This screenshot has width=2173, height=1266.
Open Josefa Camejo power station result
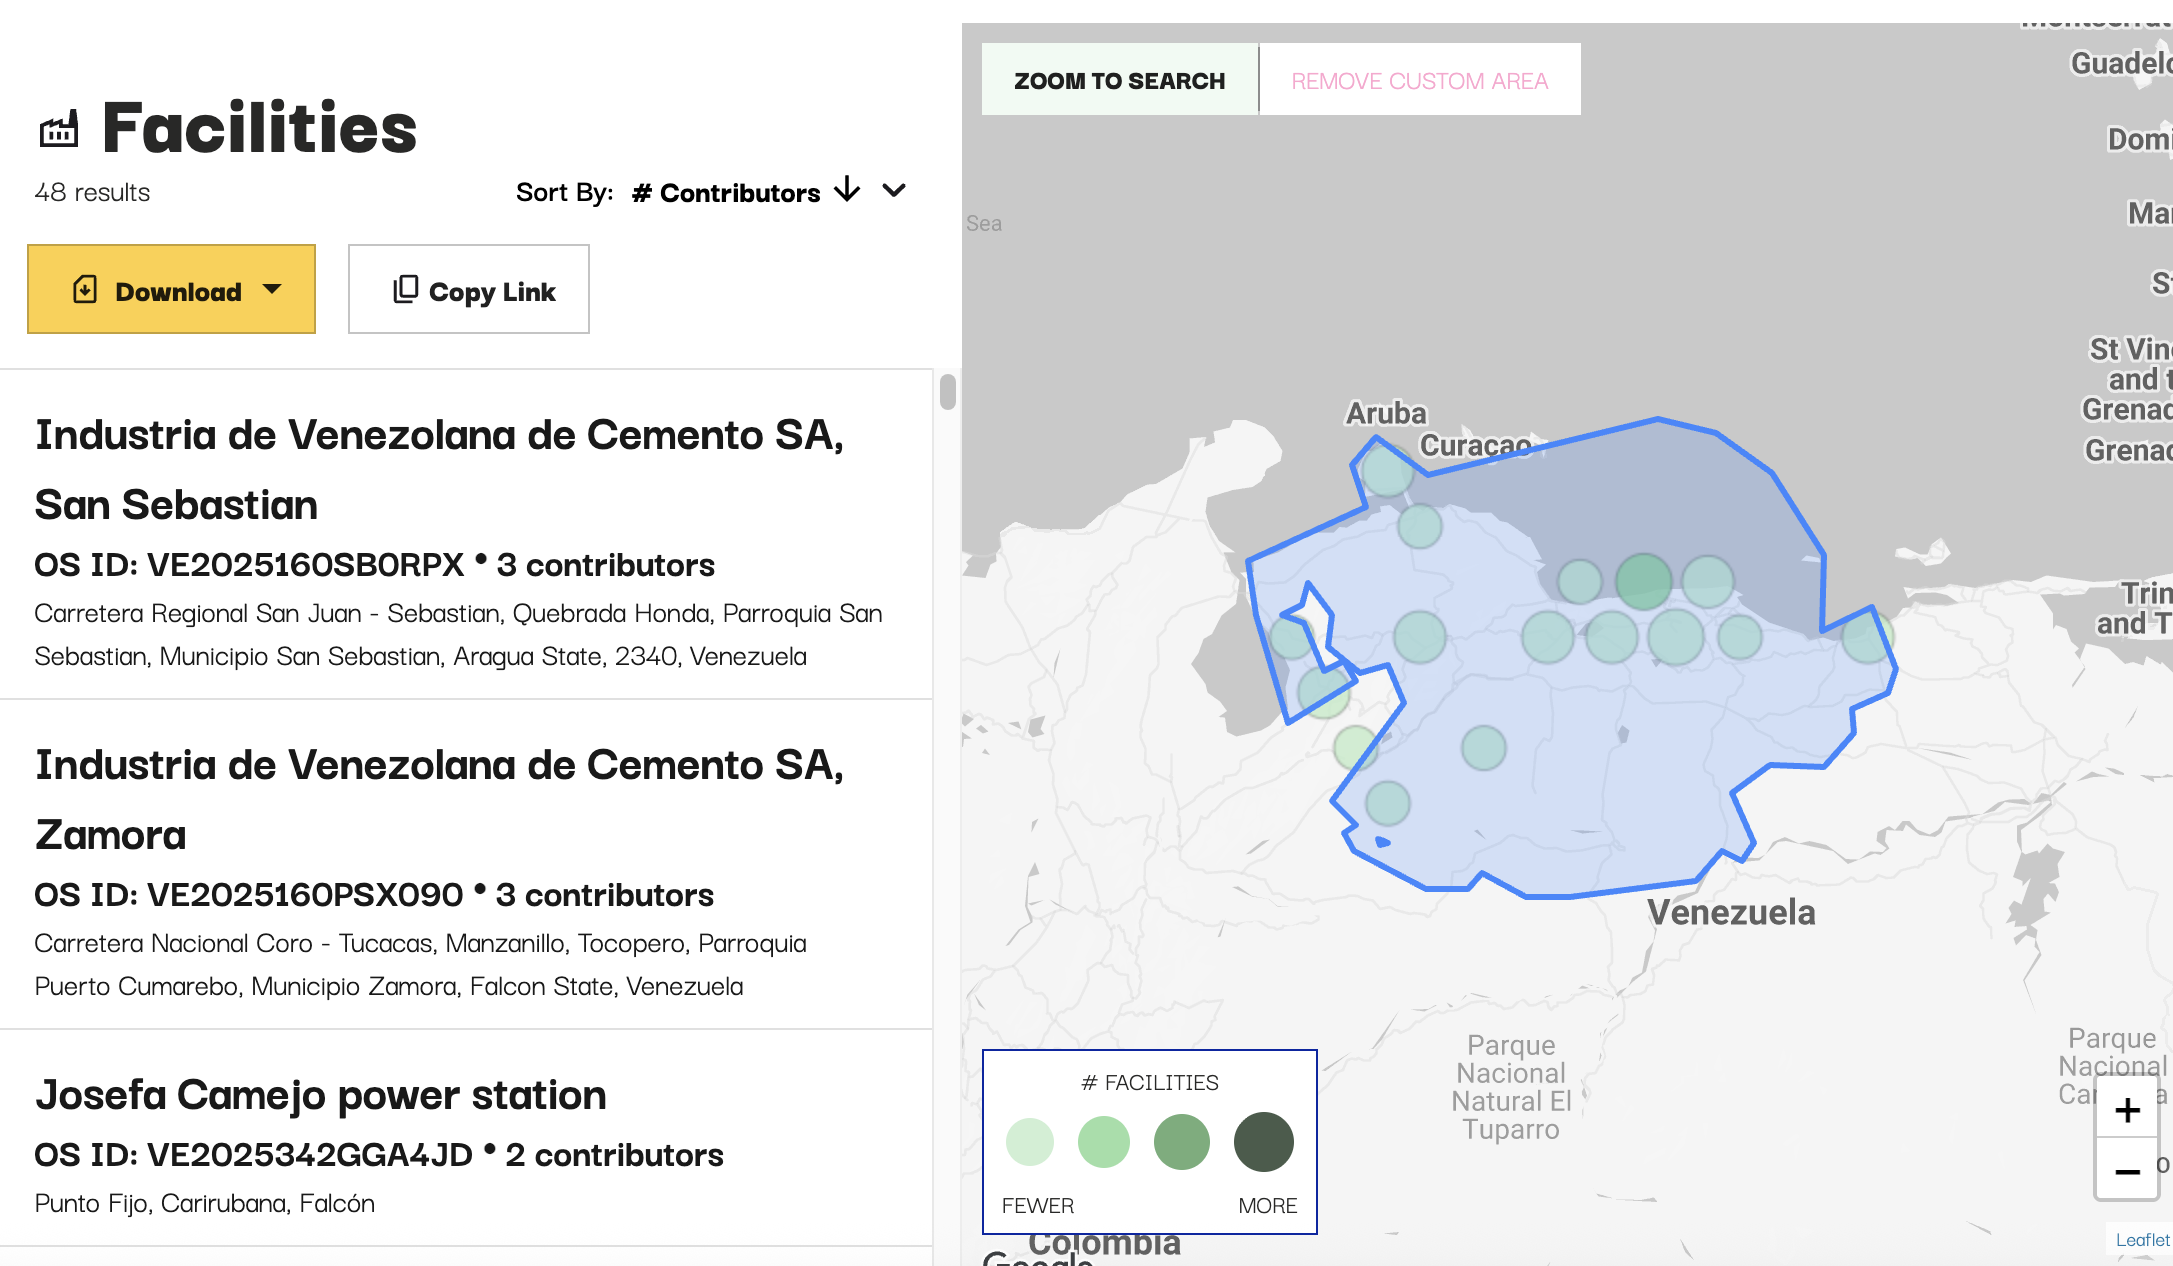(320, 1095)
